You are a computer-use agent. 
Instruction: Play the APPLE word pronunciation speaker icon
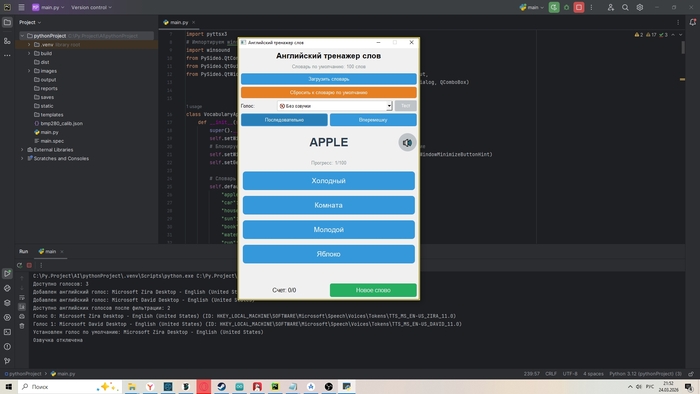[x=407, y=143]
